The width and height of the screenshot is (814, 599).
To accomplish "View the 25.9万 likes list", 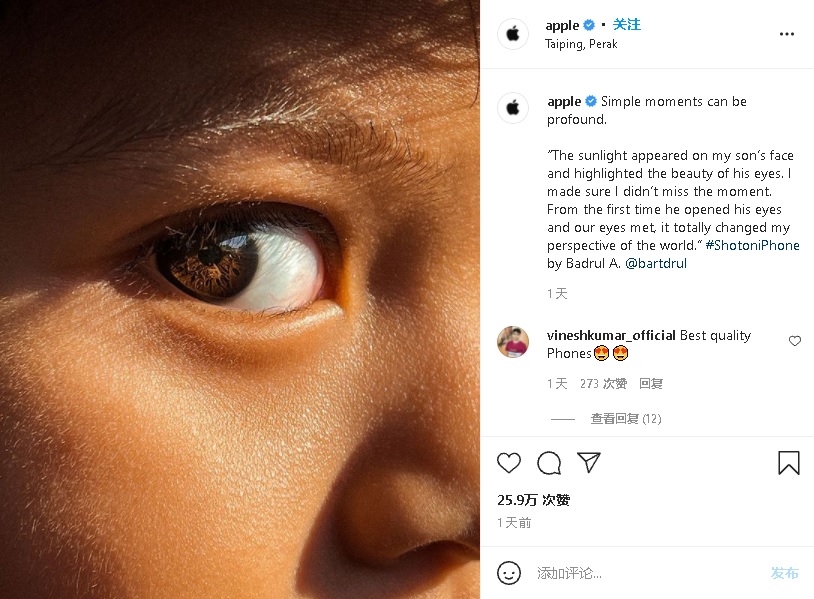I will 533,500.
